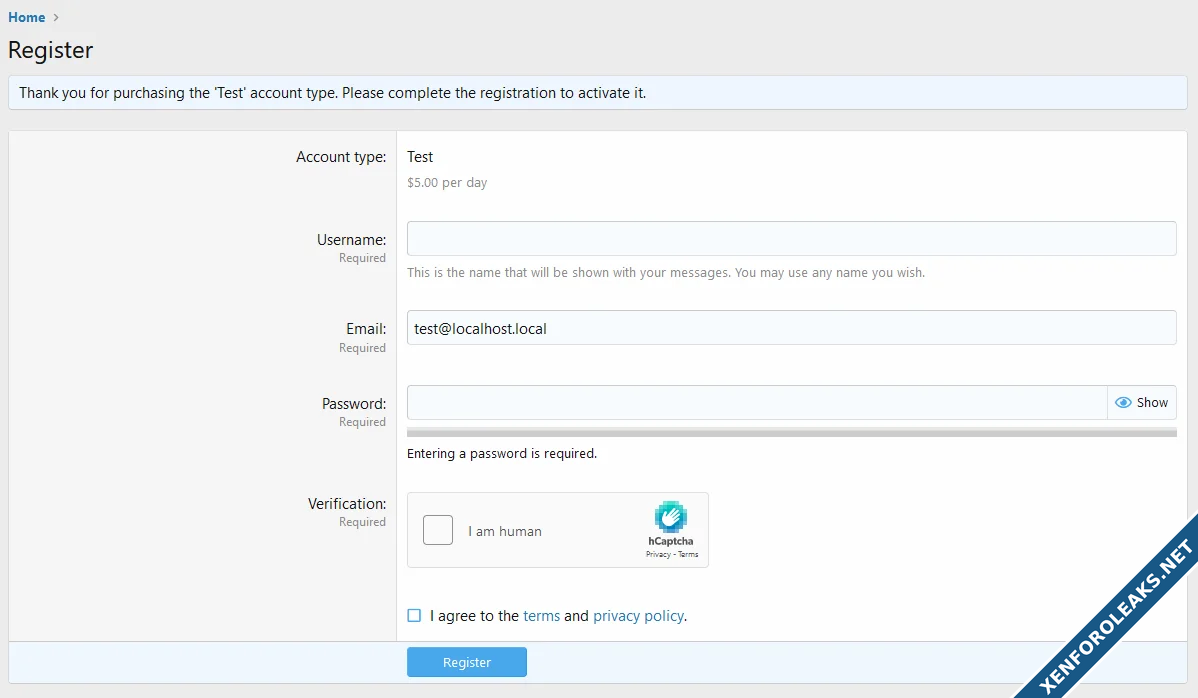This screenshot has width=1198, height=698.
Task: Click the 'Username:' field label
Action: click(351, 240)
